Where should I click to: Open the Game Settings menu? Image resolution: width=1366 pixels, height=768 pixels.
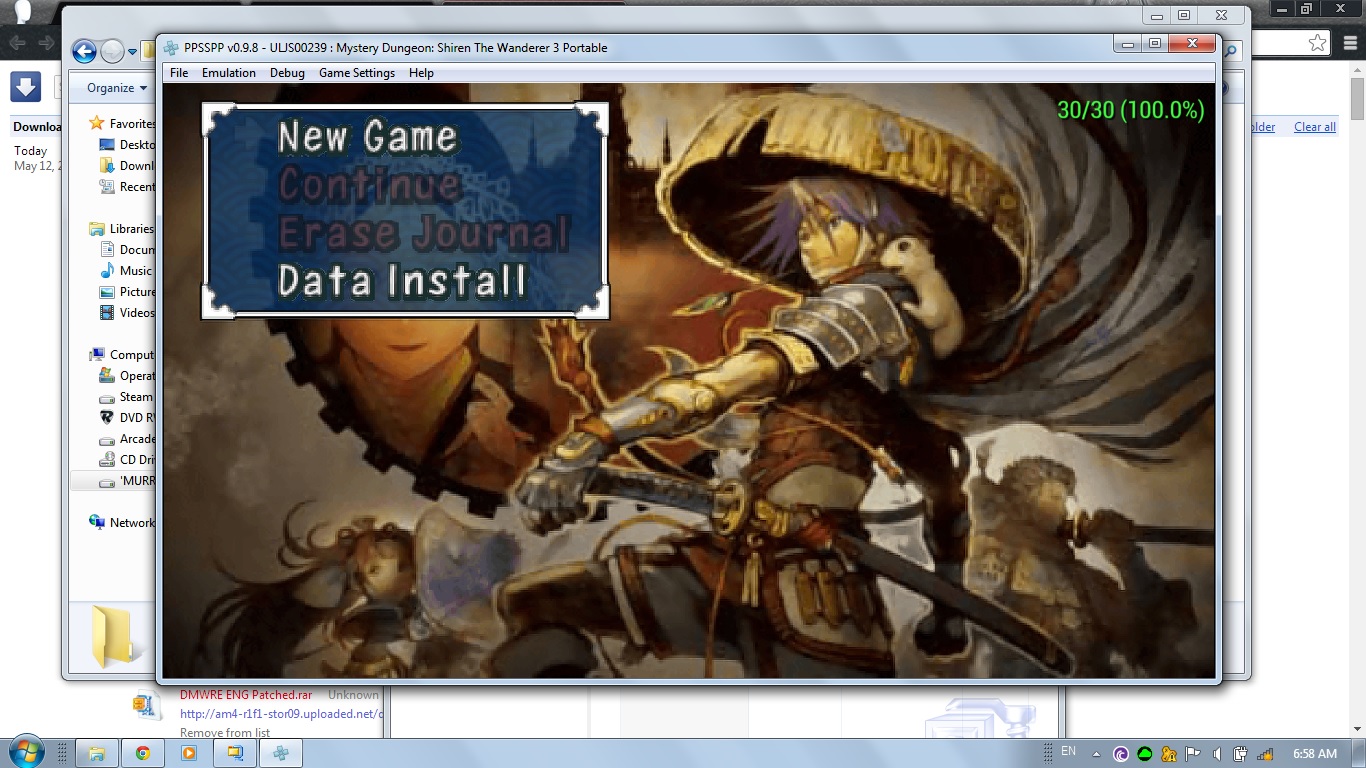click(x=357, y=73)
